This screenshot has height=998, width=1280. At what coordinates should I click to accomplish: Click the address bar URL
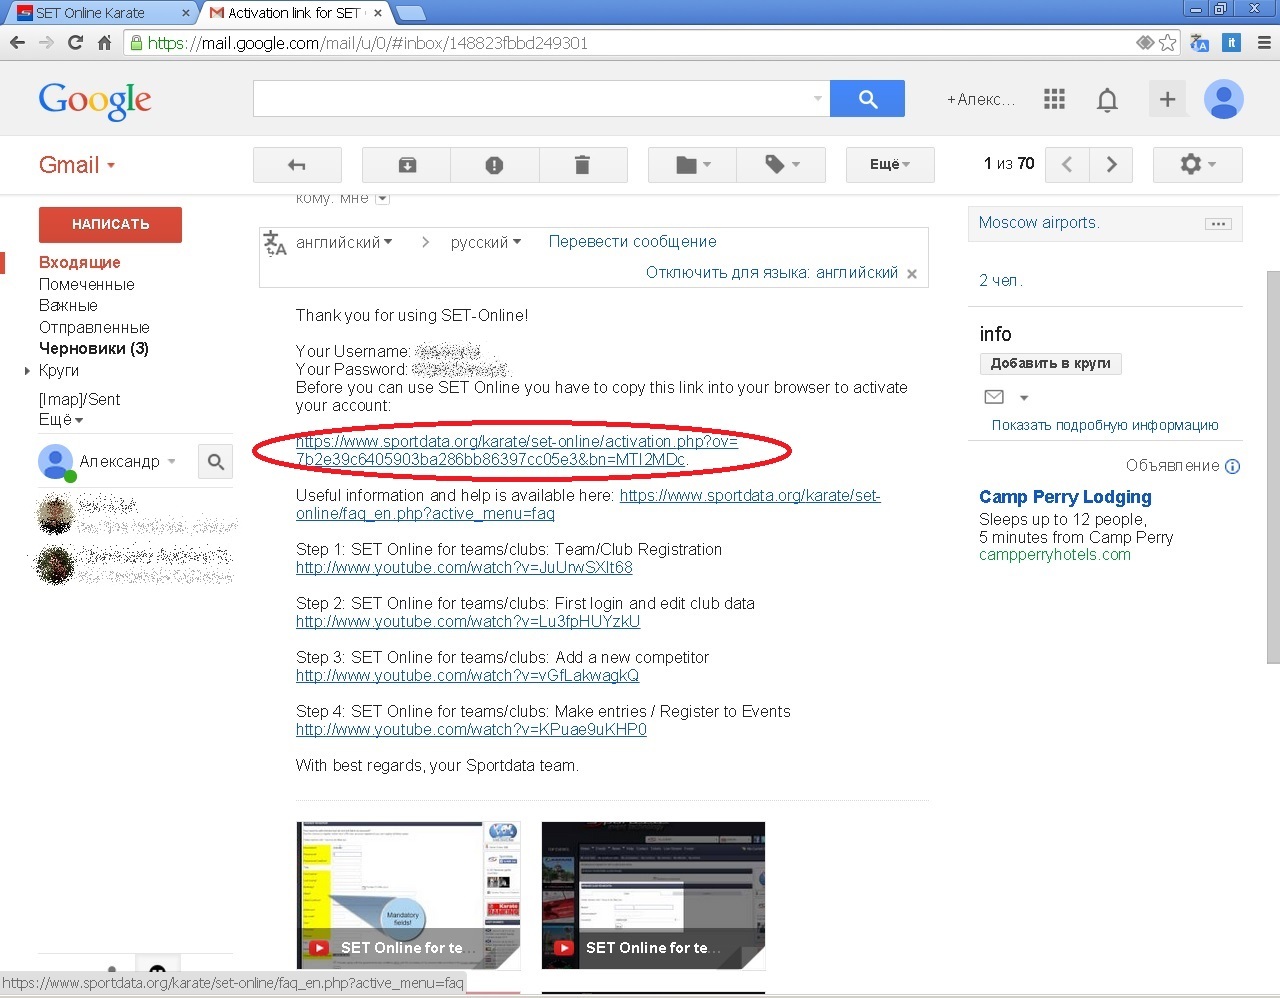point(368,43)
